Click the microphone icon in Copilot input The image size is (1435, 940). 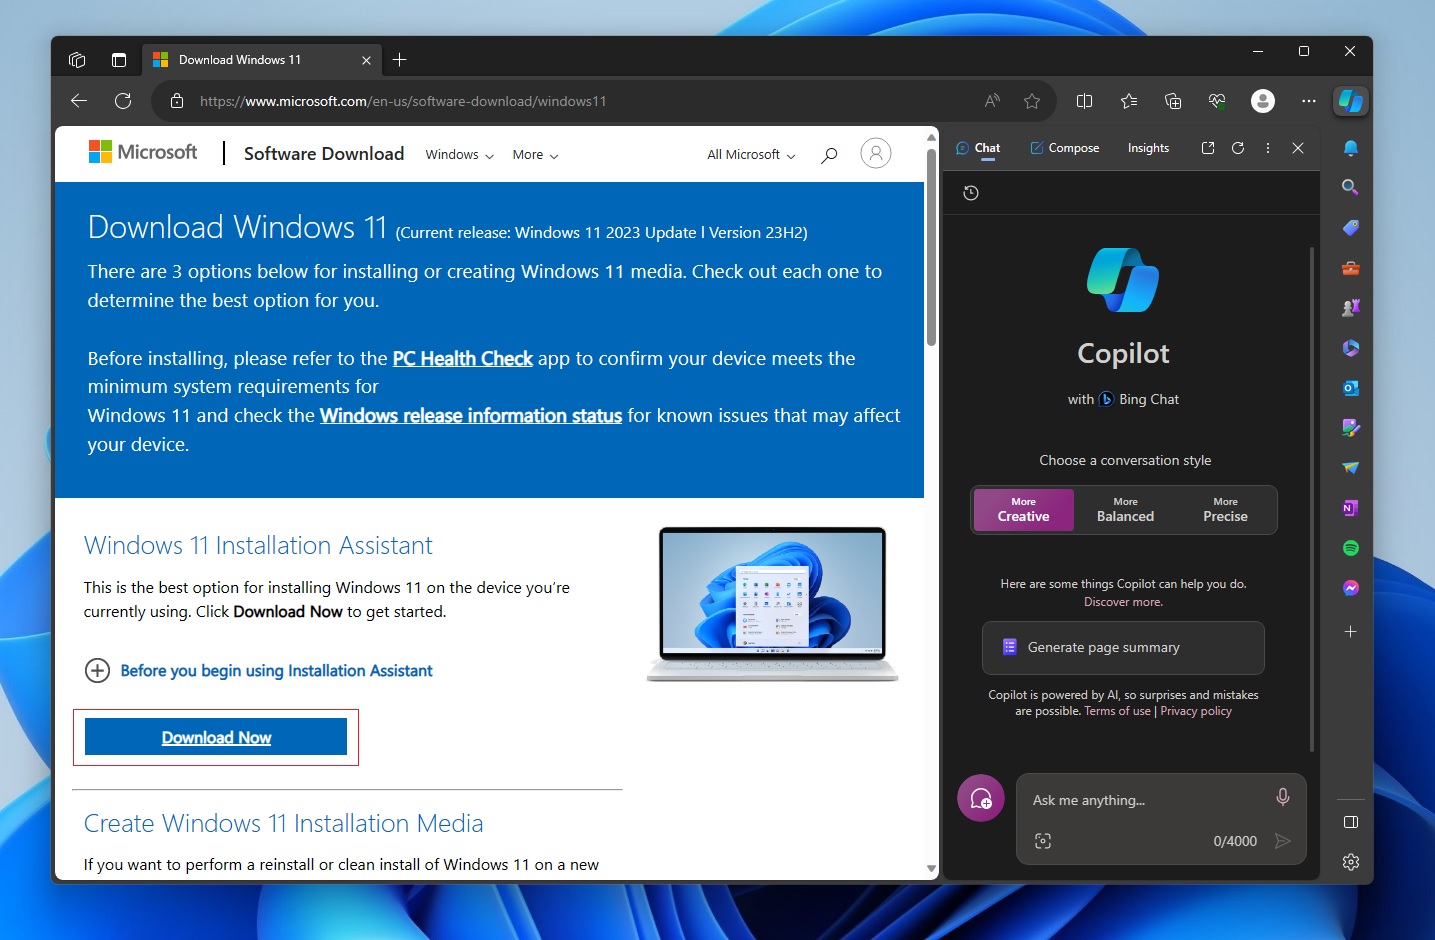[x=1282, y=797]
